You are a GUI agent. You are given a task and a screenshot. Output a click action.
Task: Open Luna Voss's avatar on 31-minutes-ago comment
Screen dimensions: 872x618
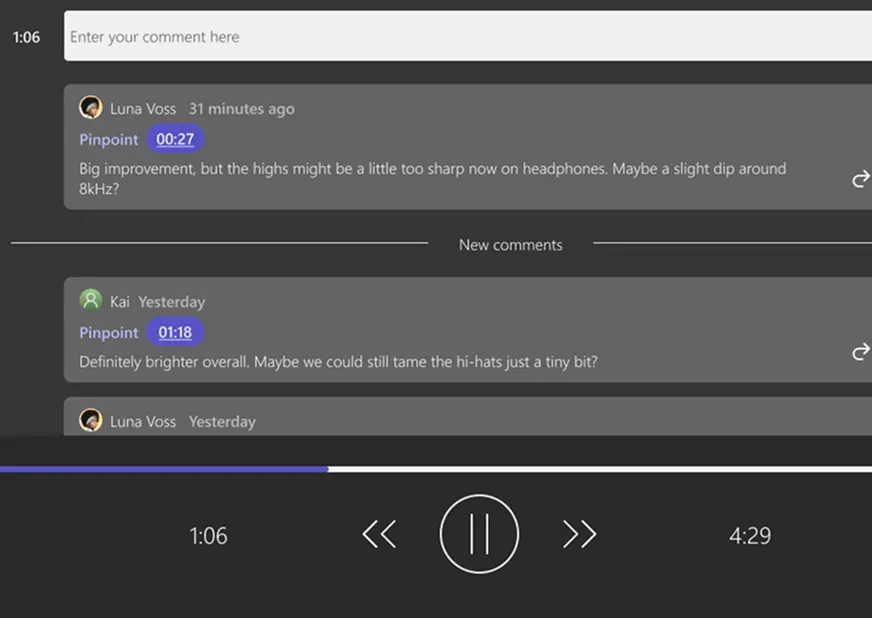point(91,108)
